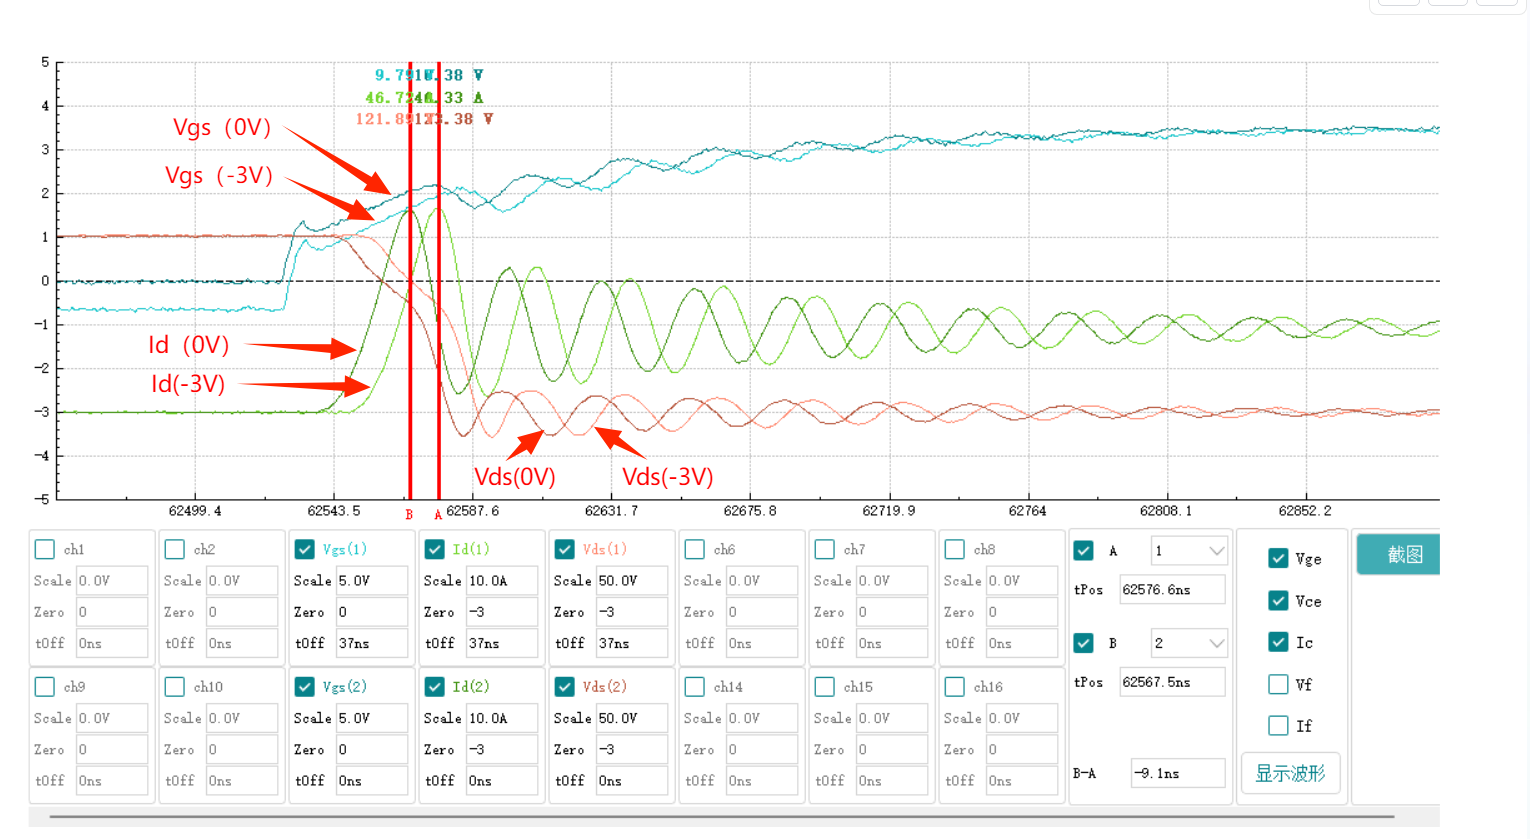The image size is (1530, 839).
Task: Click the Vds(2) Zero input field
Action: 630,750
